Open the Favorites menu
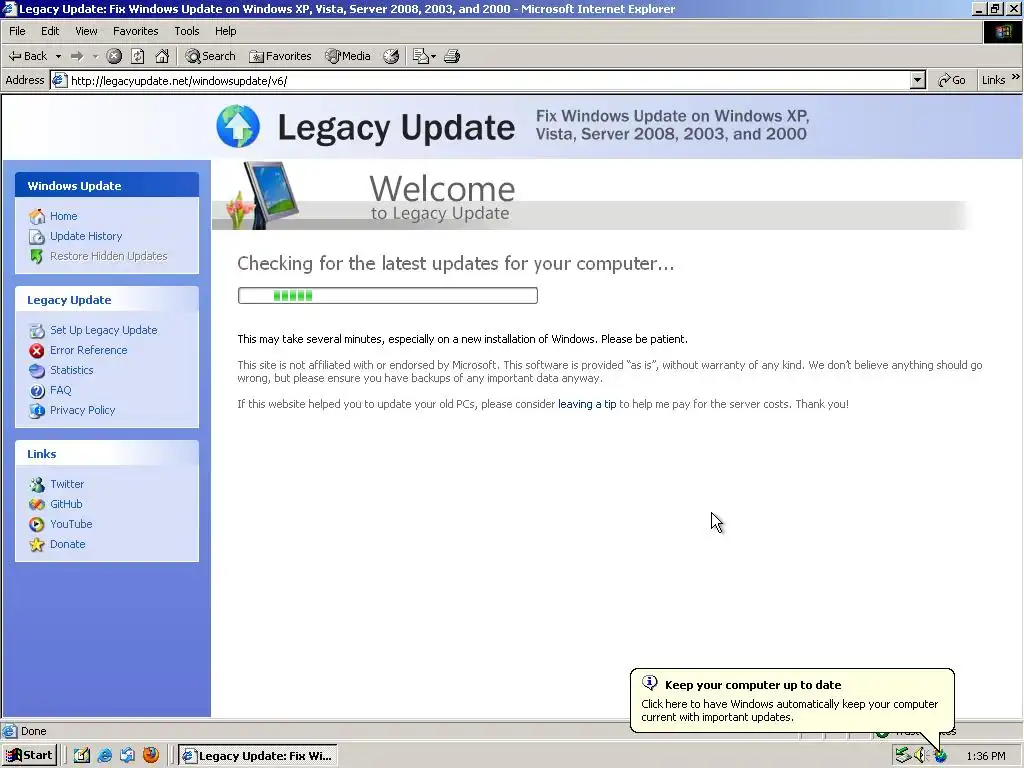Image resolution: width=1024 pixels, height=768 pixels. pyautogui.click(x=135, y=31)
